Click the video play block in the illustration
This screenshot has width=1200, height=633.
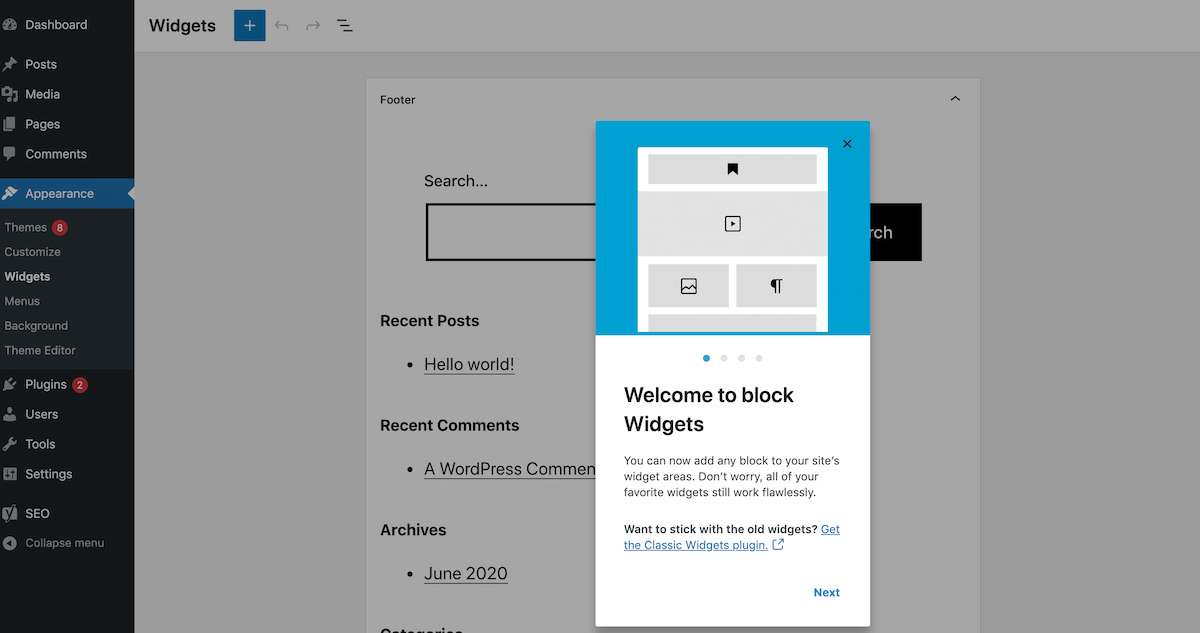732,224
